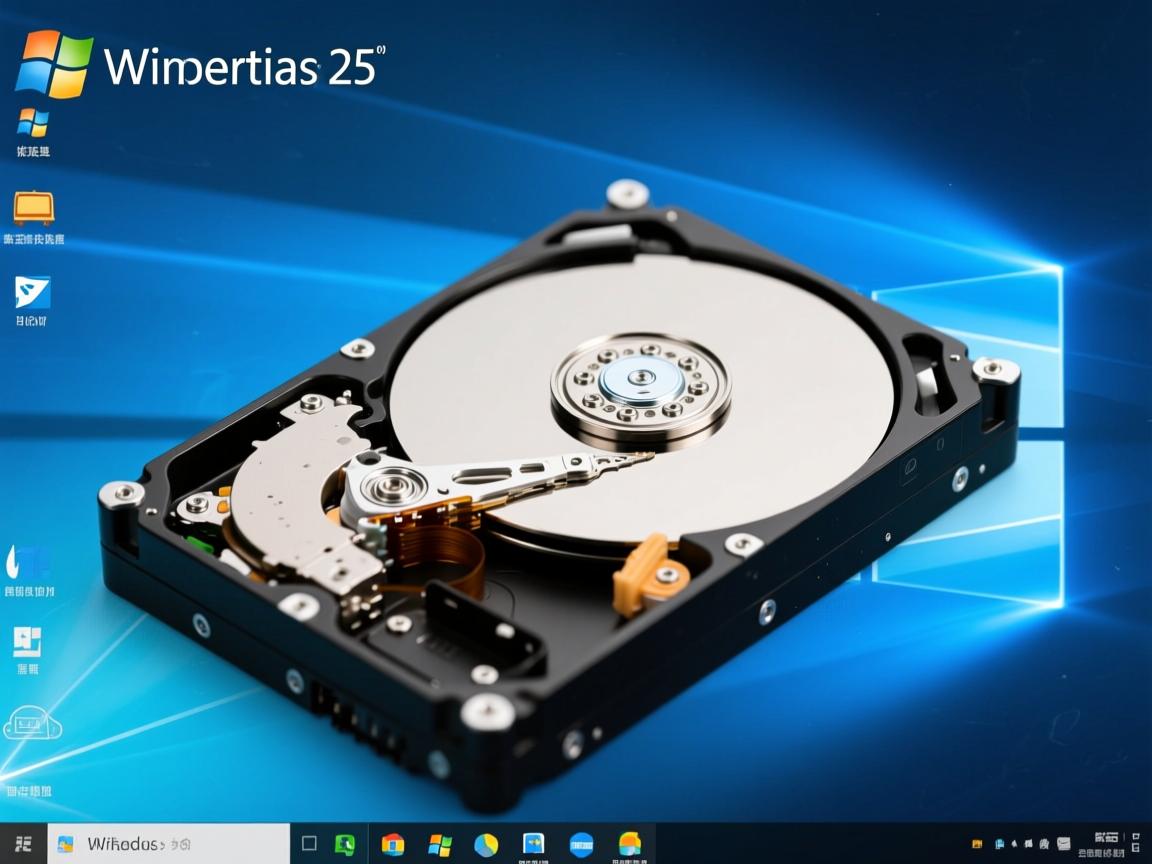This screenshot has width=1152, height=864.
Task: Open Task View square icon
Action: tap(309, 844)
